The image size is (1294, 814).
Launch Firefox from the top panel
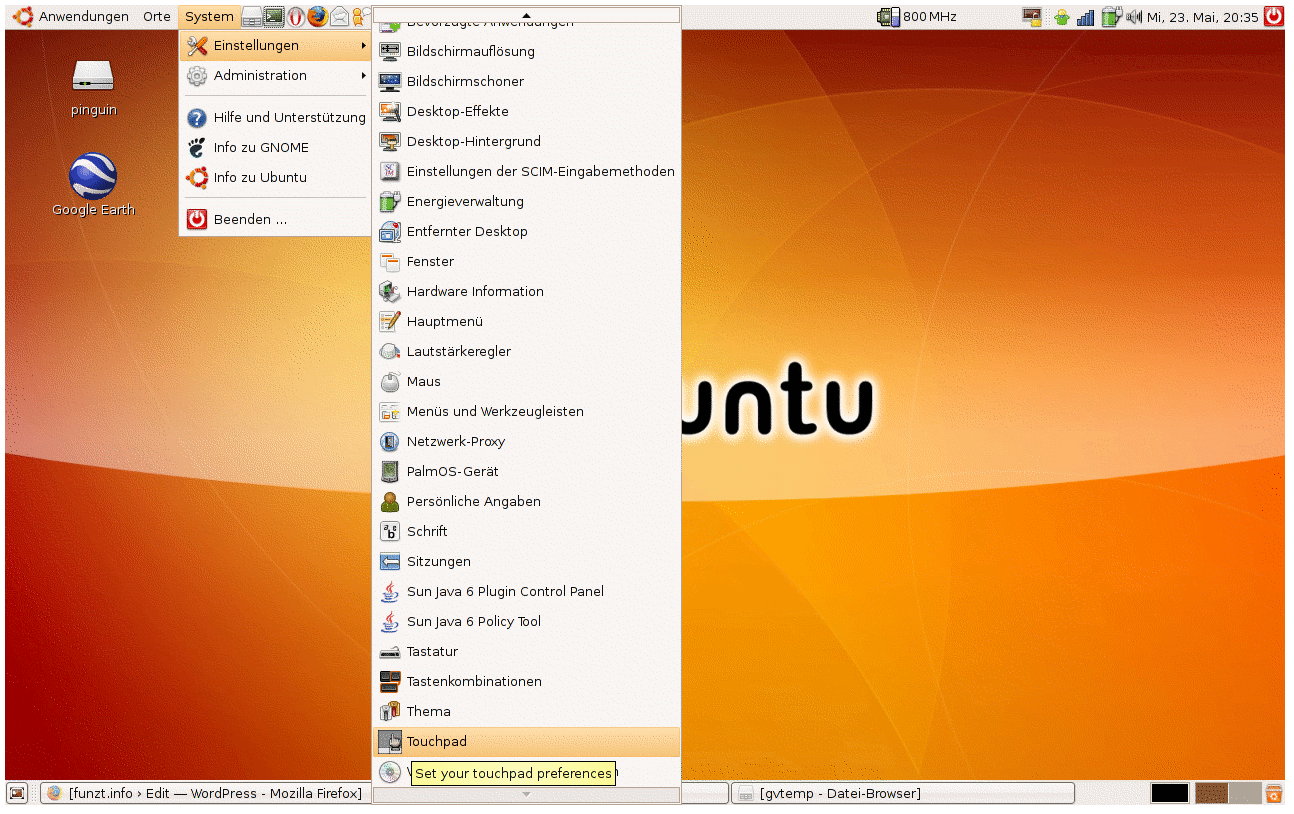[x=317, y=16]
